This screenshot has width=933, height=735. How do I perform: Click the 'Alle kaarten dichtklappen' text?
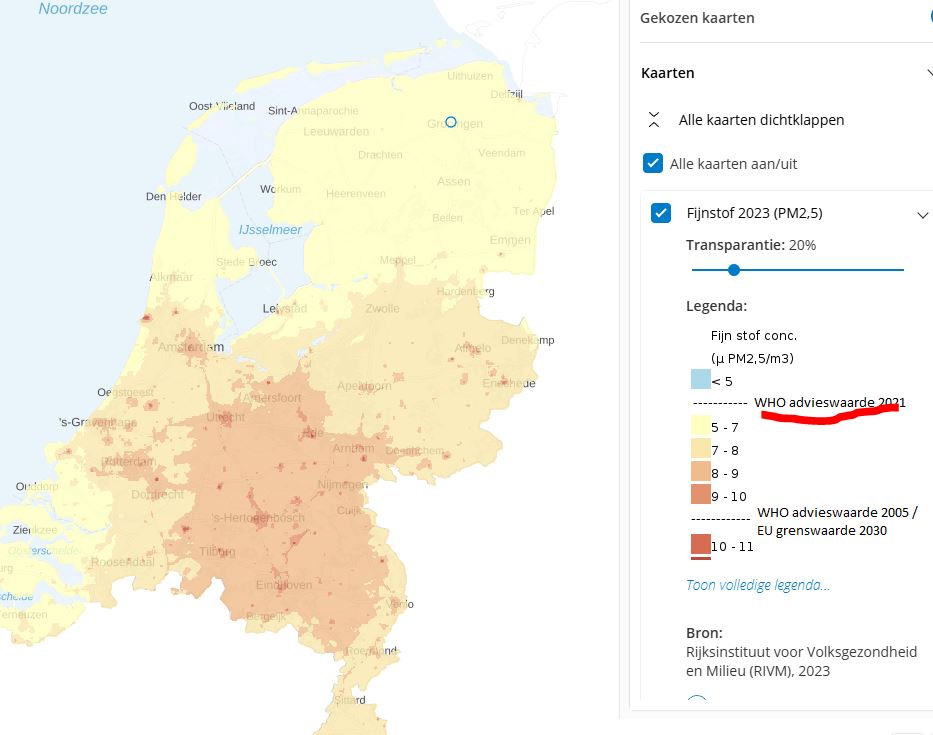pyautogui.click(x=761, y=120)
